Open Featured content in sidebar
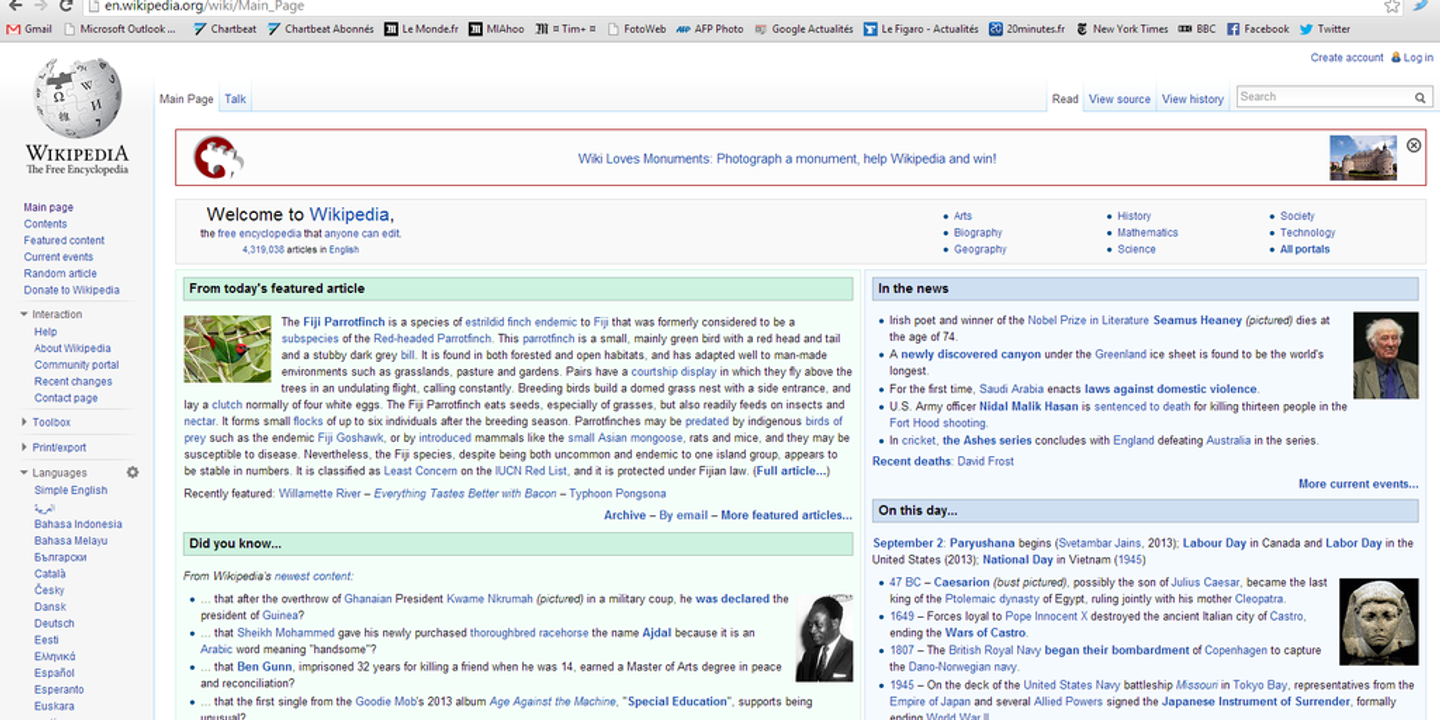The width and height of the screenshot is (1440, 720). tap(64, 240)
